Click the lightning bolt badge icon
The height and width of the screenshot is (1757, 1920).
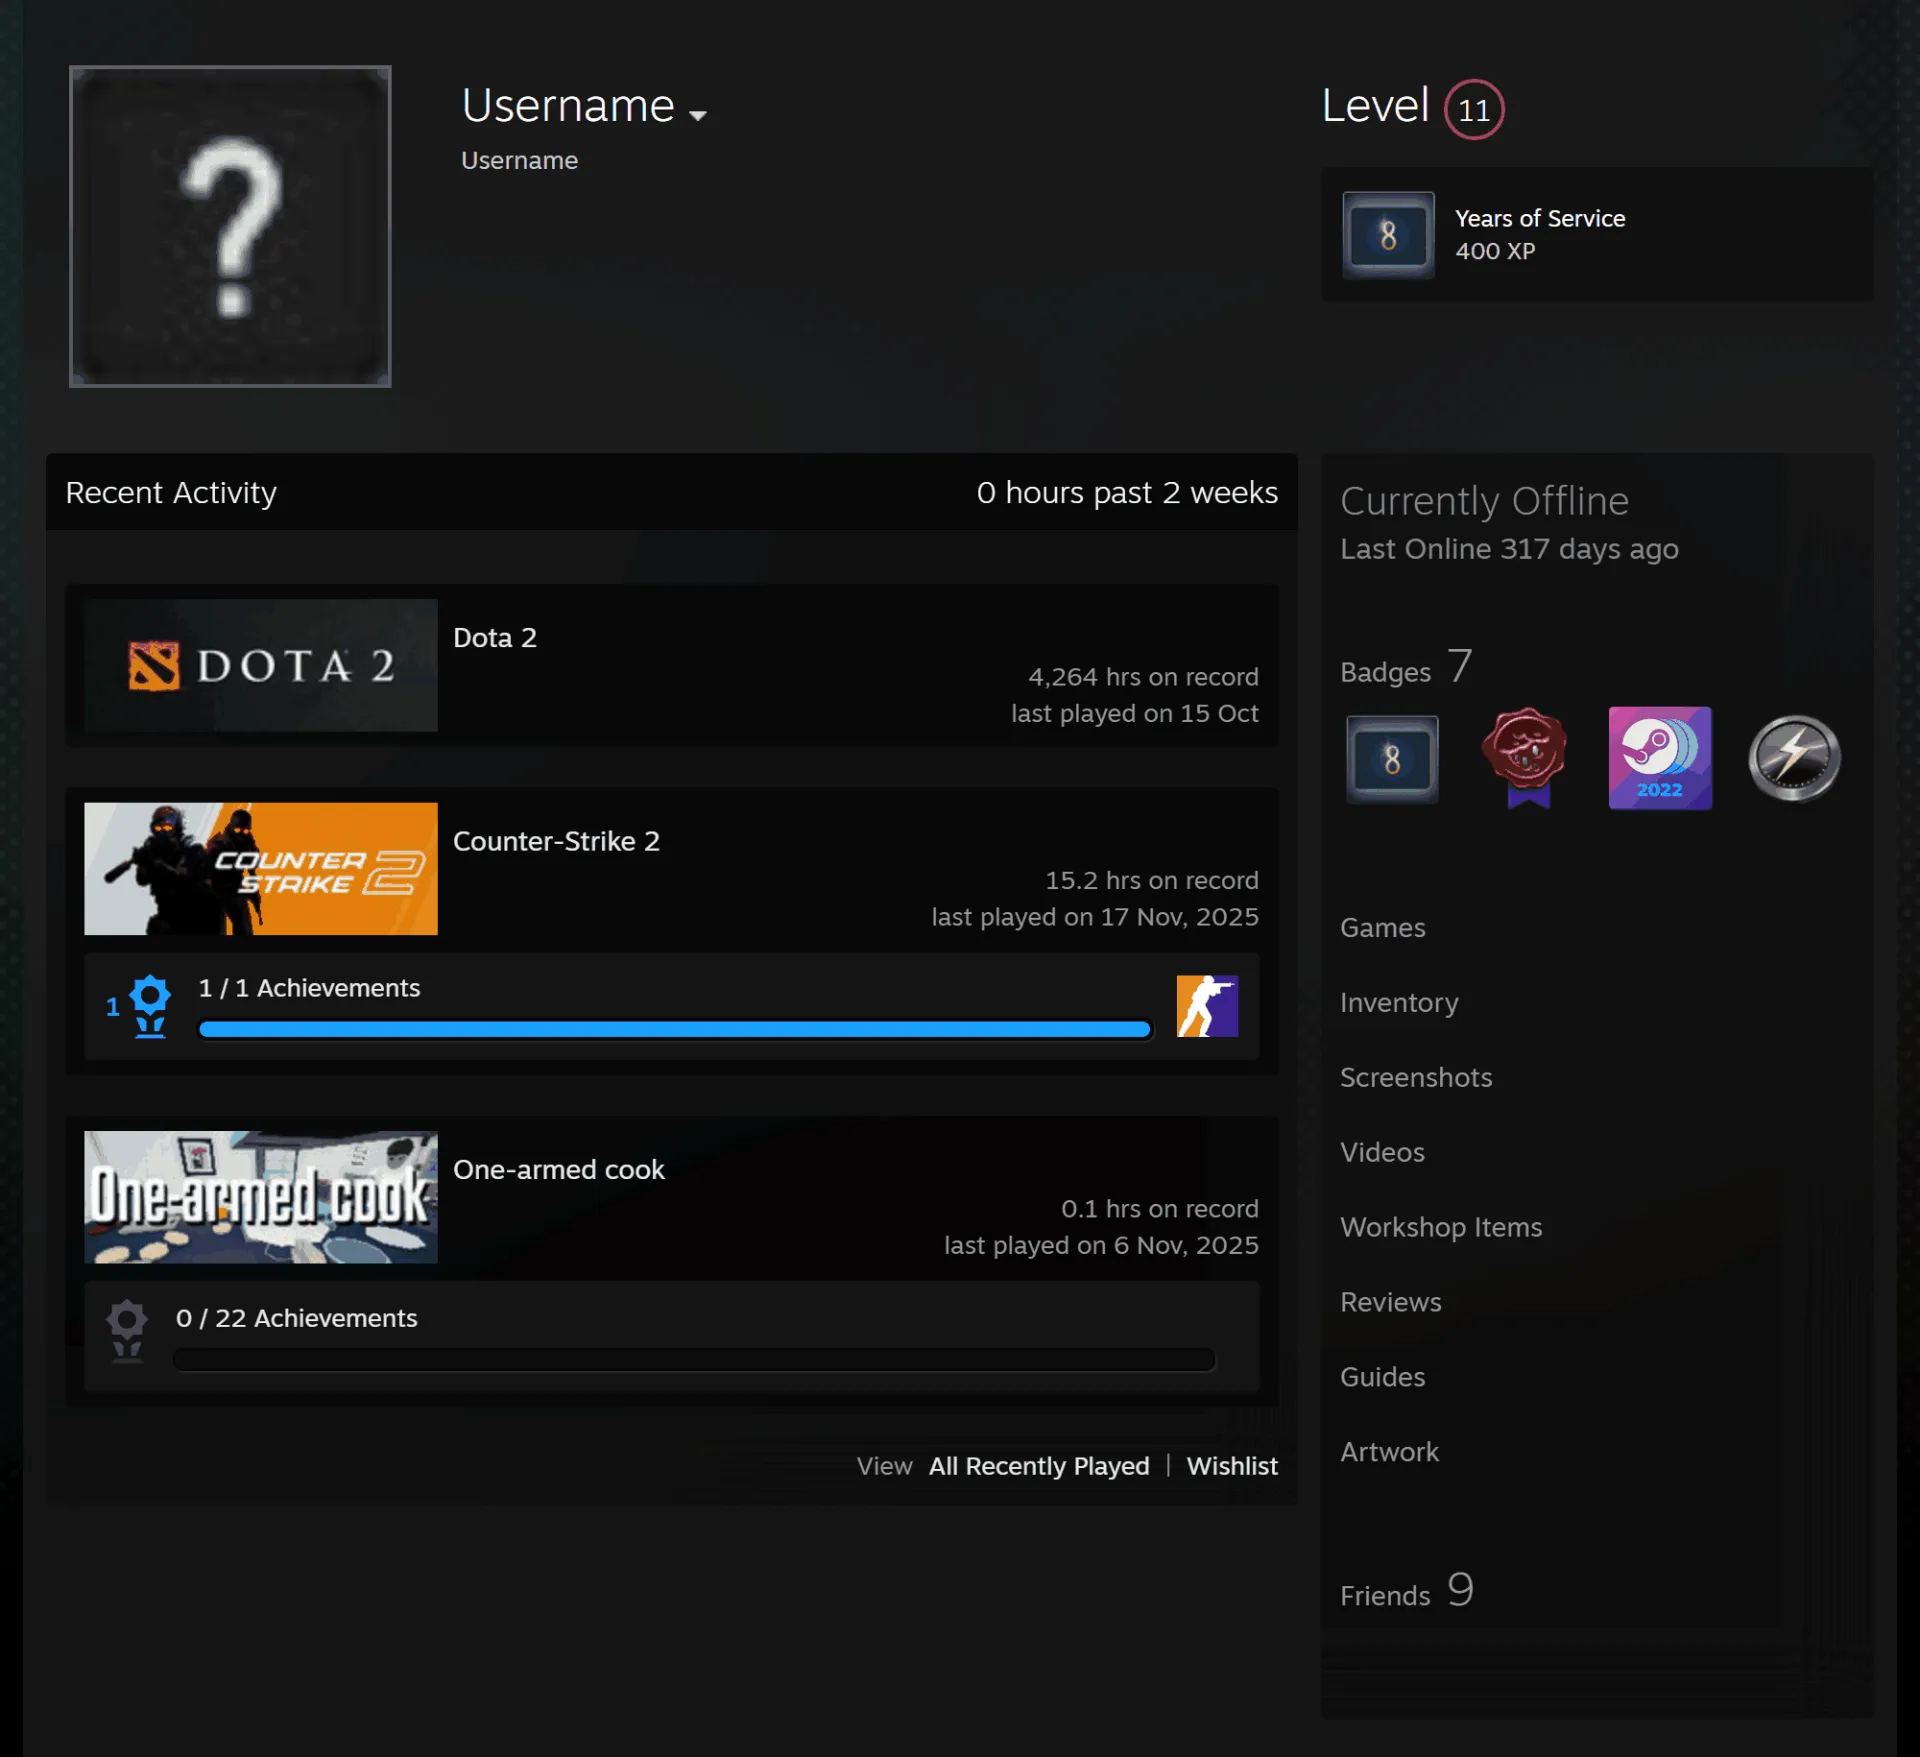[x=1795, y=757]
